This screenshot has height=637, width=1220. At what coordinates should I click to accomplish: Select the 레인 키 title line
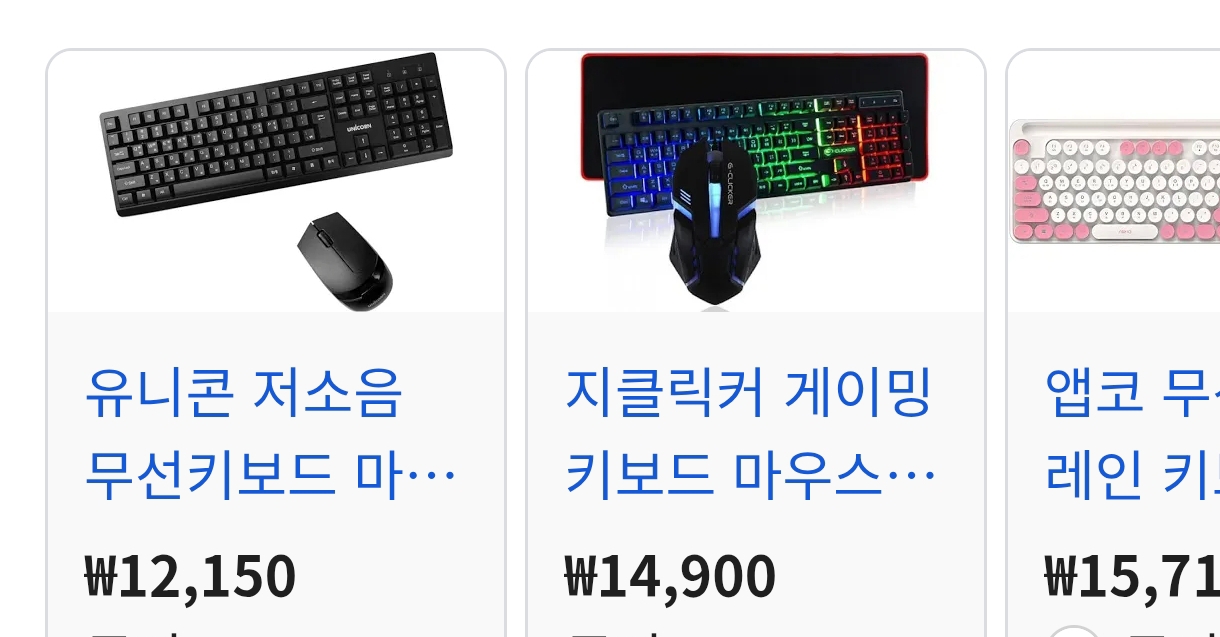tap(1132, 476)
